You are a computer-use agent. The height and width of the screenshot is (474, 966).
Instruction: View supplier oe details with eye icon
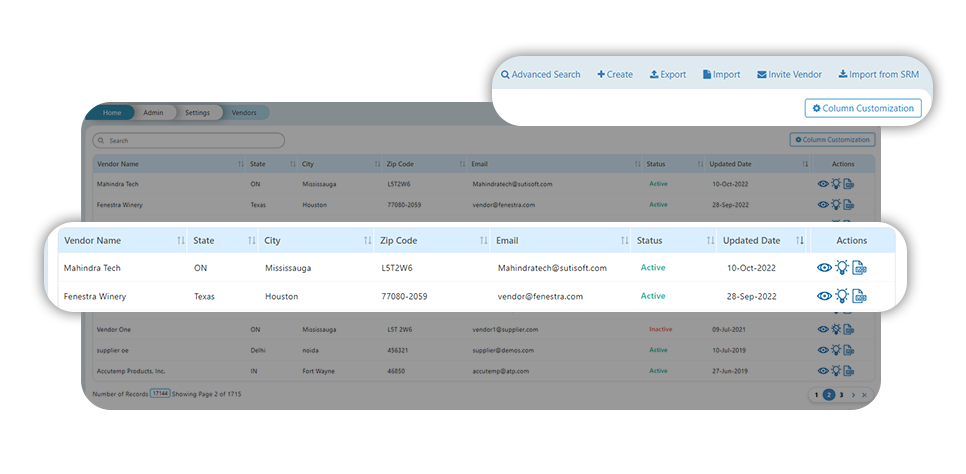(822, 350)
